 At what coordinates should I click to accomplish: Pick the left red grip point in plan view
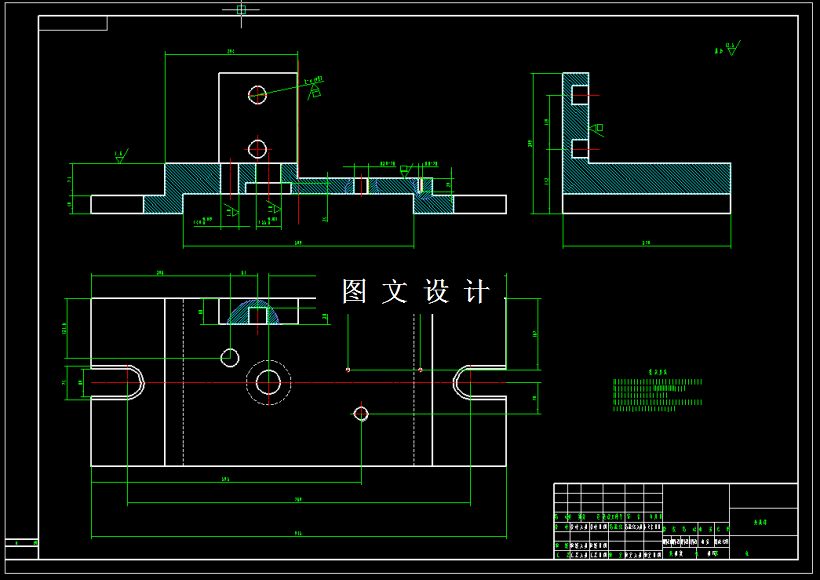pyautogui.click(x=348, y=370)
